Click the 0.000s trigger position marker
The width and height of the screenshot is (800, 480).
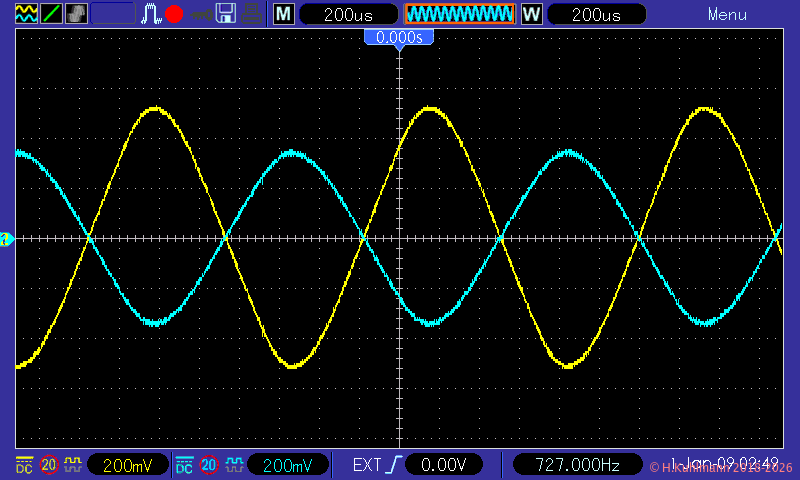(399, 37)
